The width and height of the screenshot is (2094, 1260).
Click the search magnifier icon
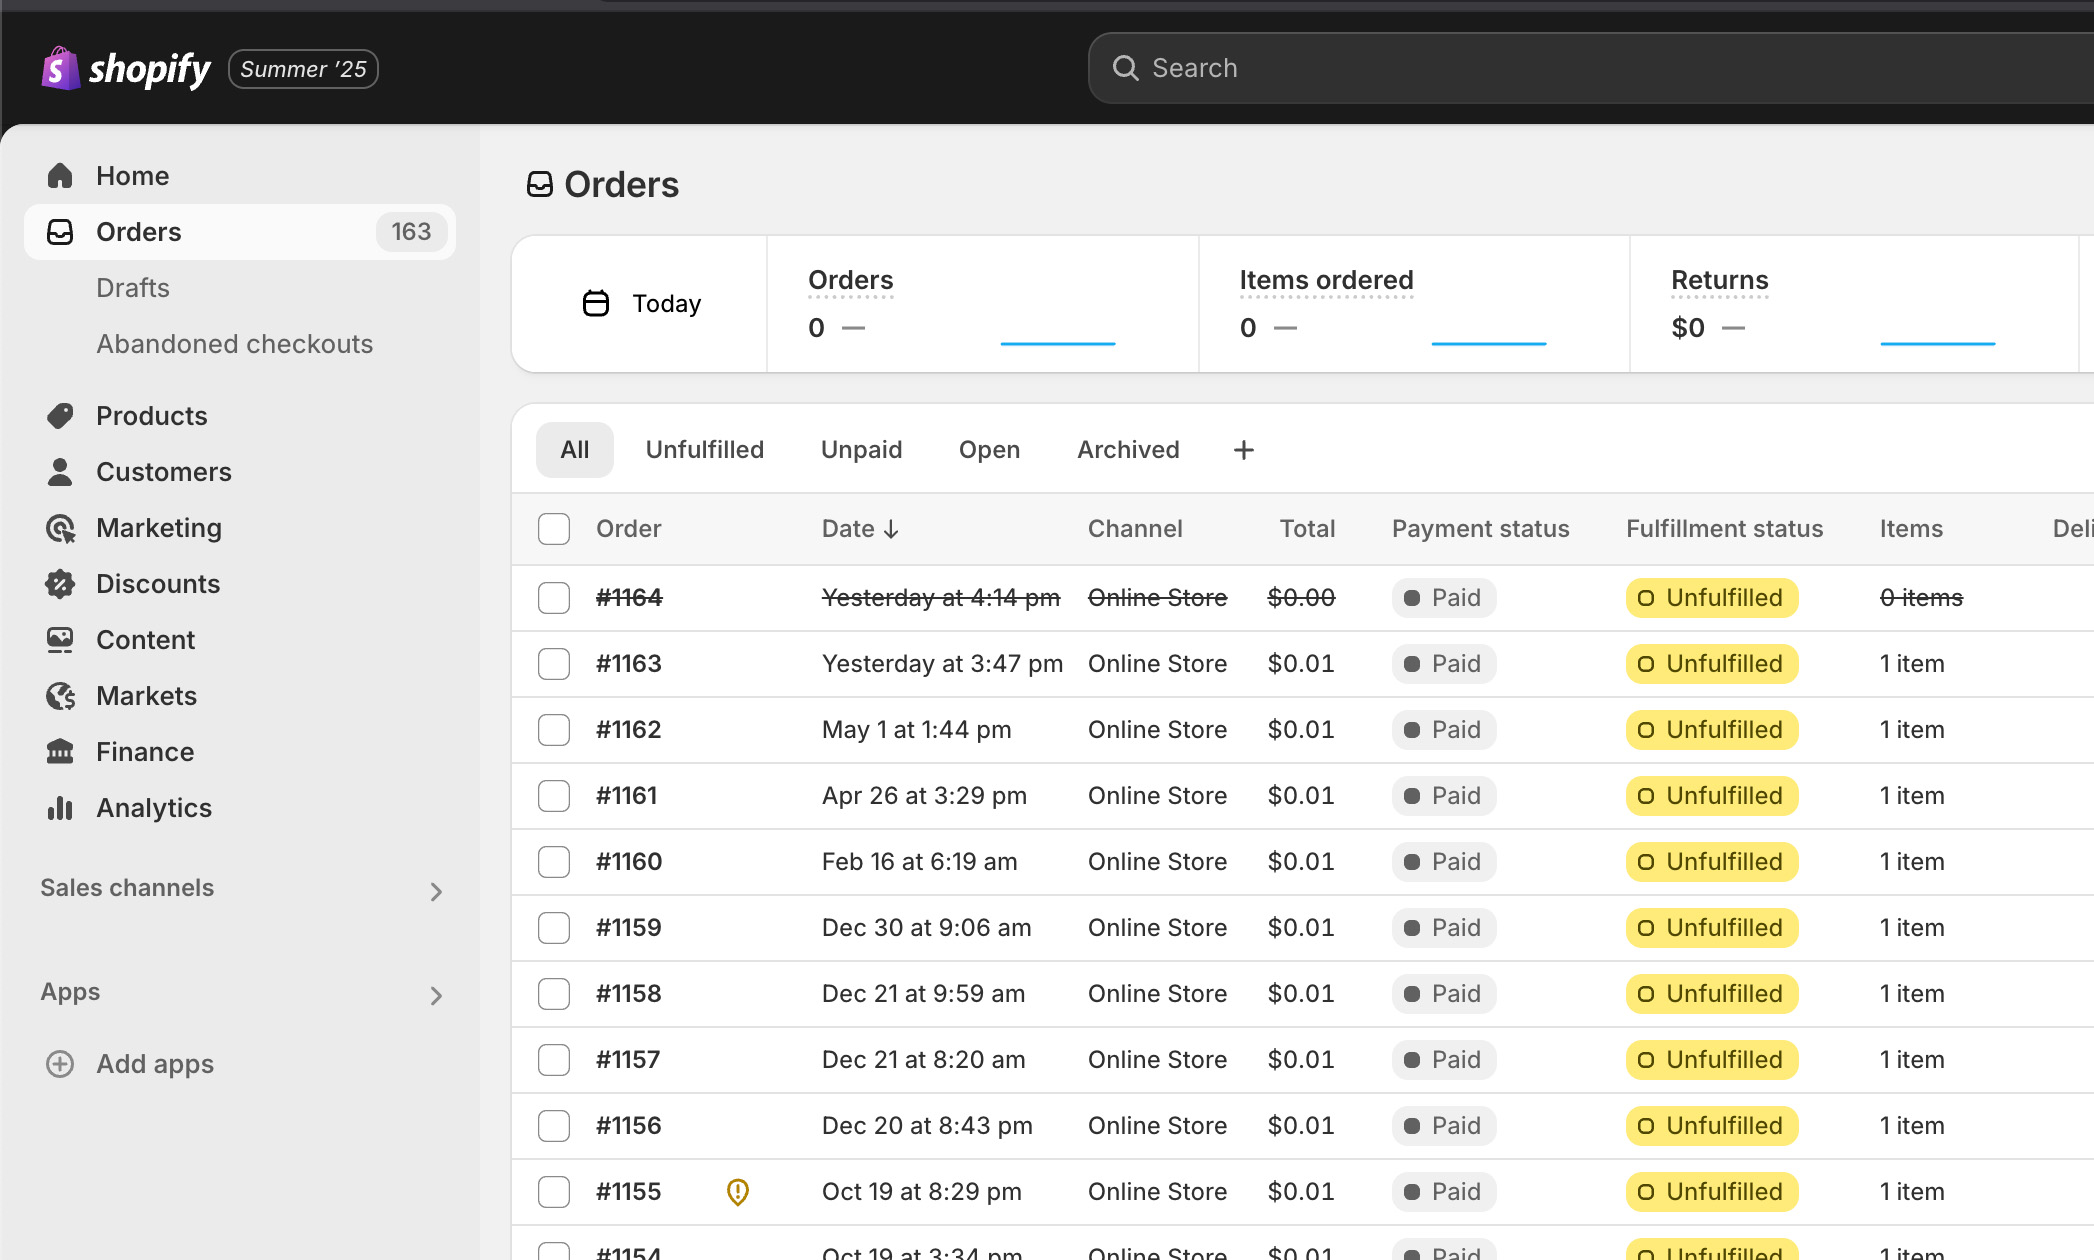click(x=1126, y=68)
